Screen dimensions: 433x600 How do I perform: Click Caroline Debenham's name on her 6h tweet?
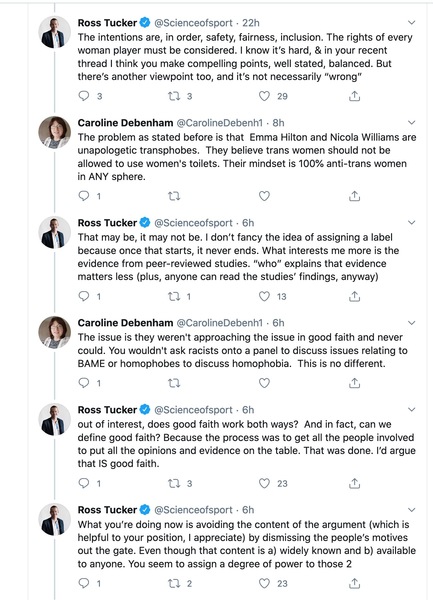(125, 323)
